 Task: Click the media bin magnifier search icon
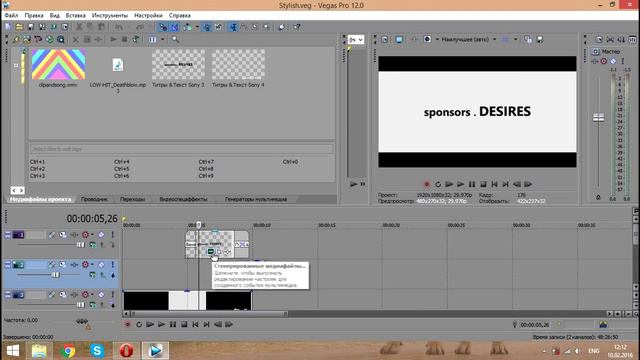[175, 40]
